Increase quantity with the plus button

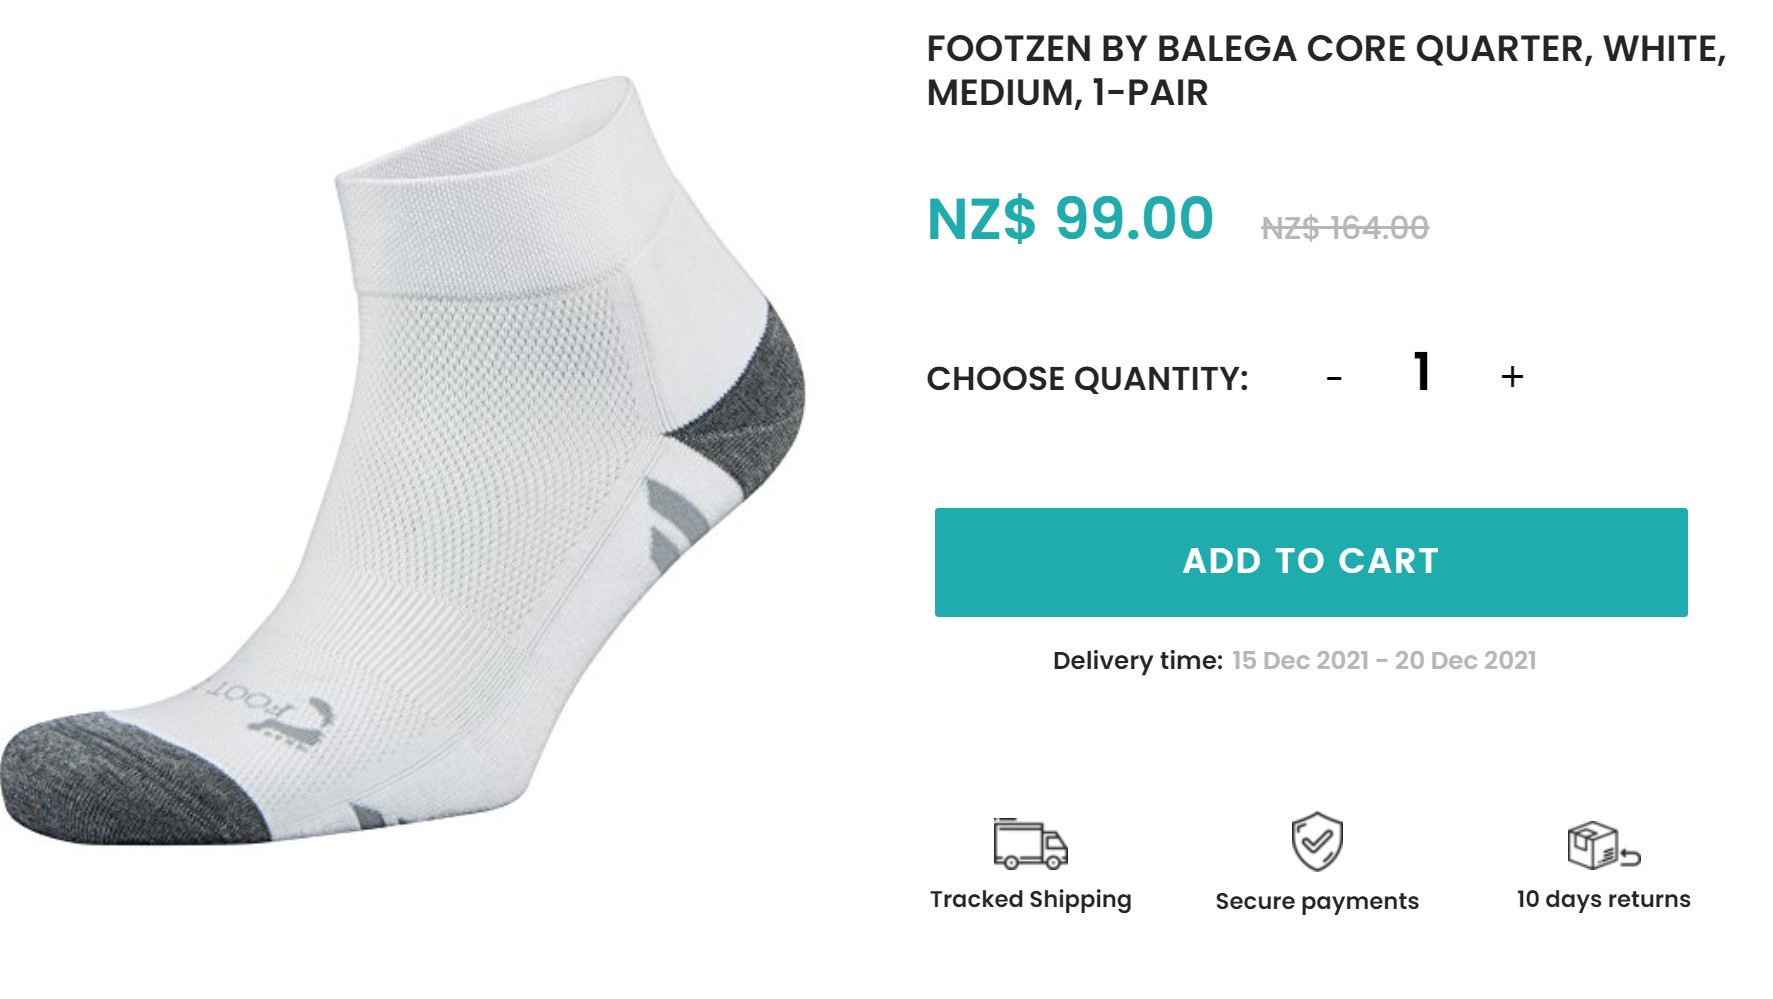[x=1512, y=377]
